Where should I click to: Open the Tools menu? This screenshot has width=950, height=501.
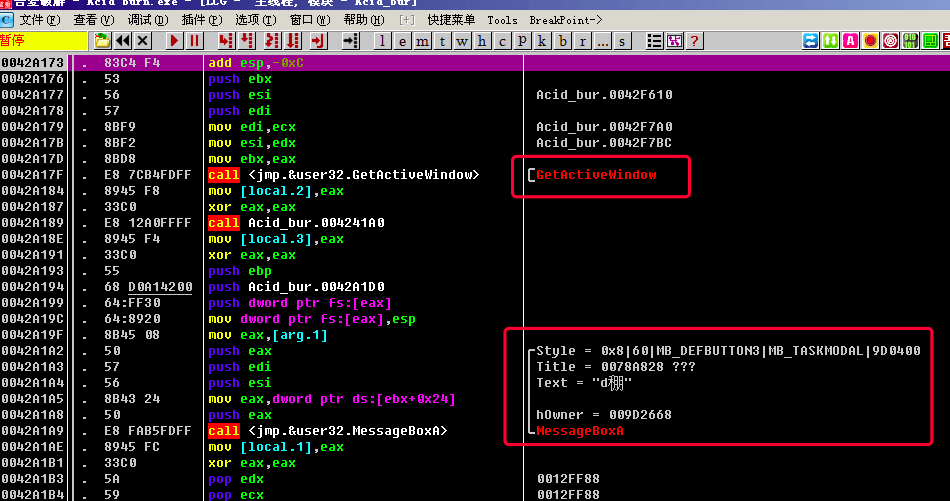point(502,20)
